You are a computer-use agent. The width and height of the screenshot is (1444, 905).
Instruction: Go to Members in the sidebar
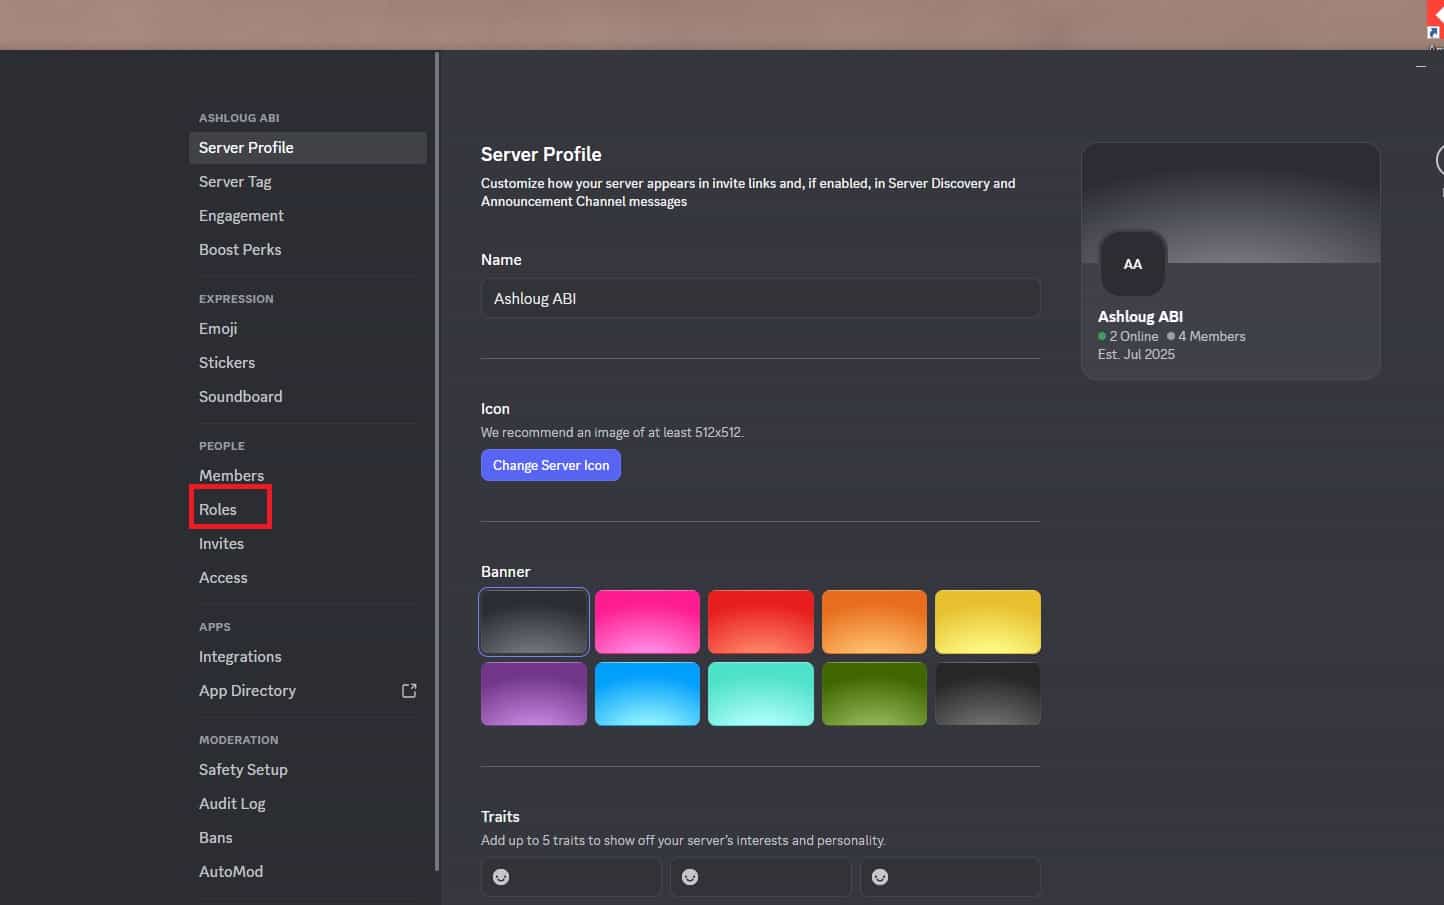(x=231, y=476)
